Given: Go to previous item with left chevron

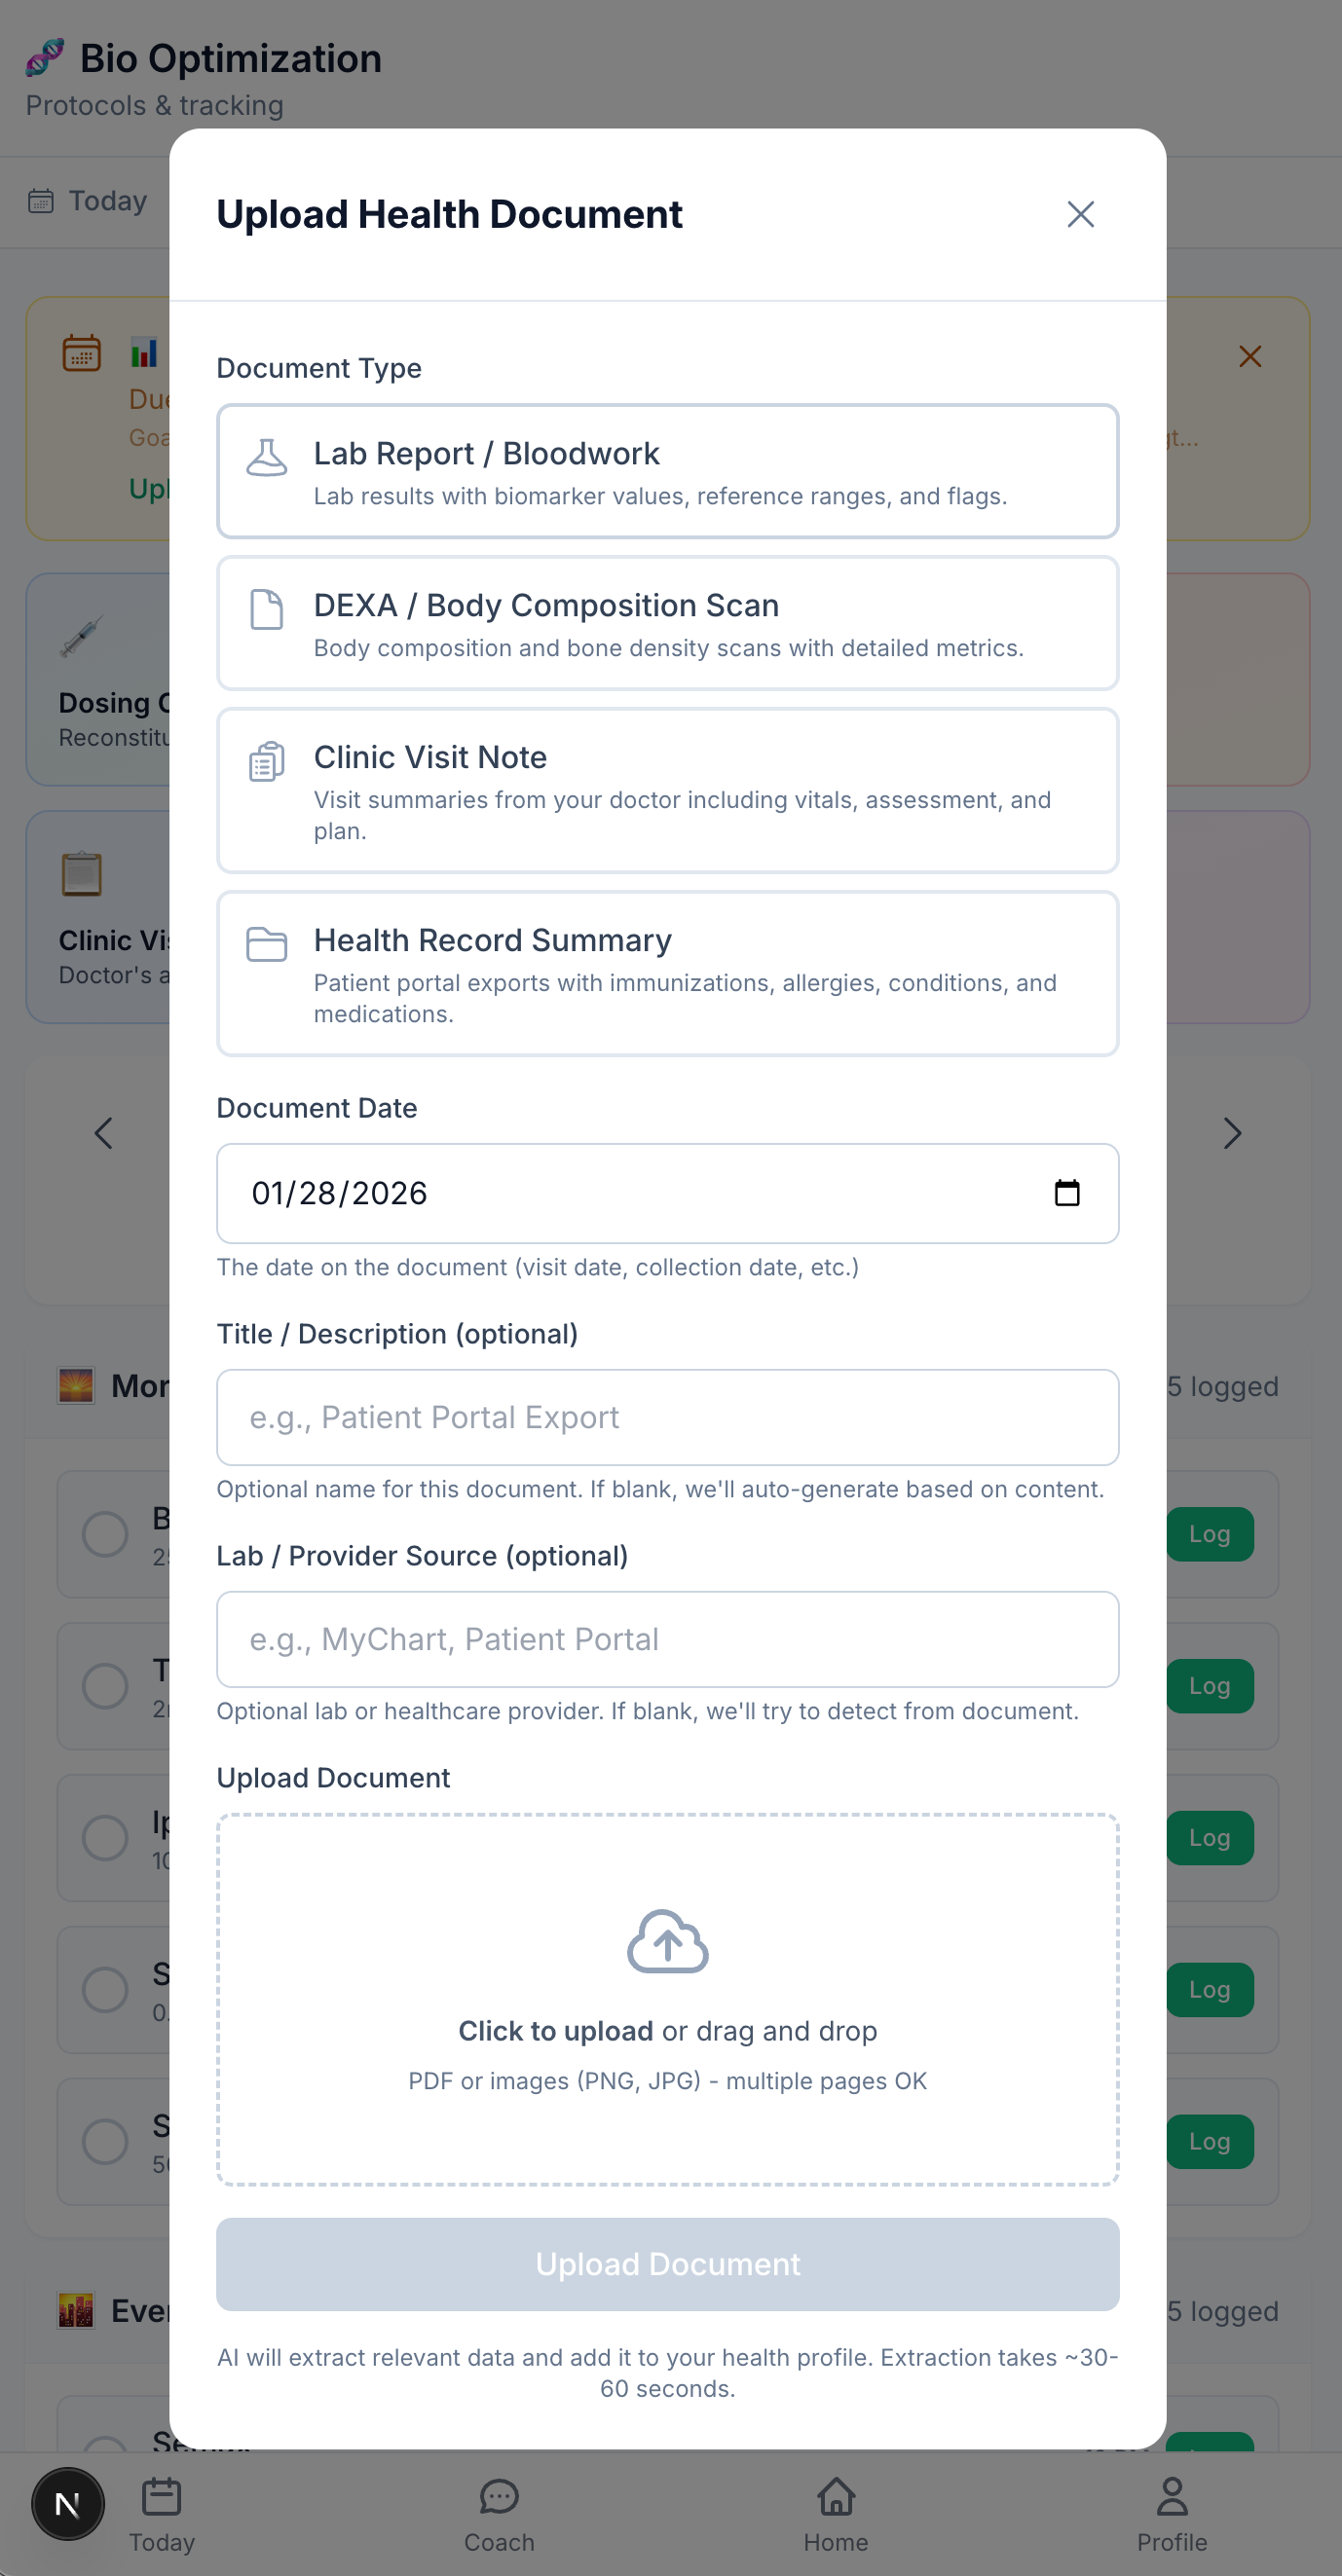Looking at the screenshot, I should pos(103,1133).
